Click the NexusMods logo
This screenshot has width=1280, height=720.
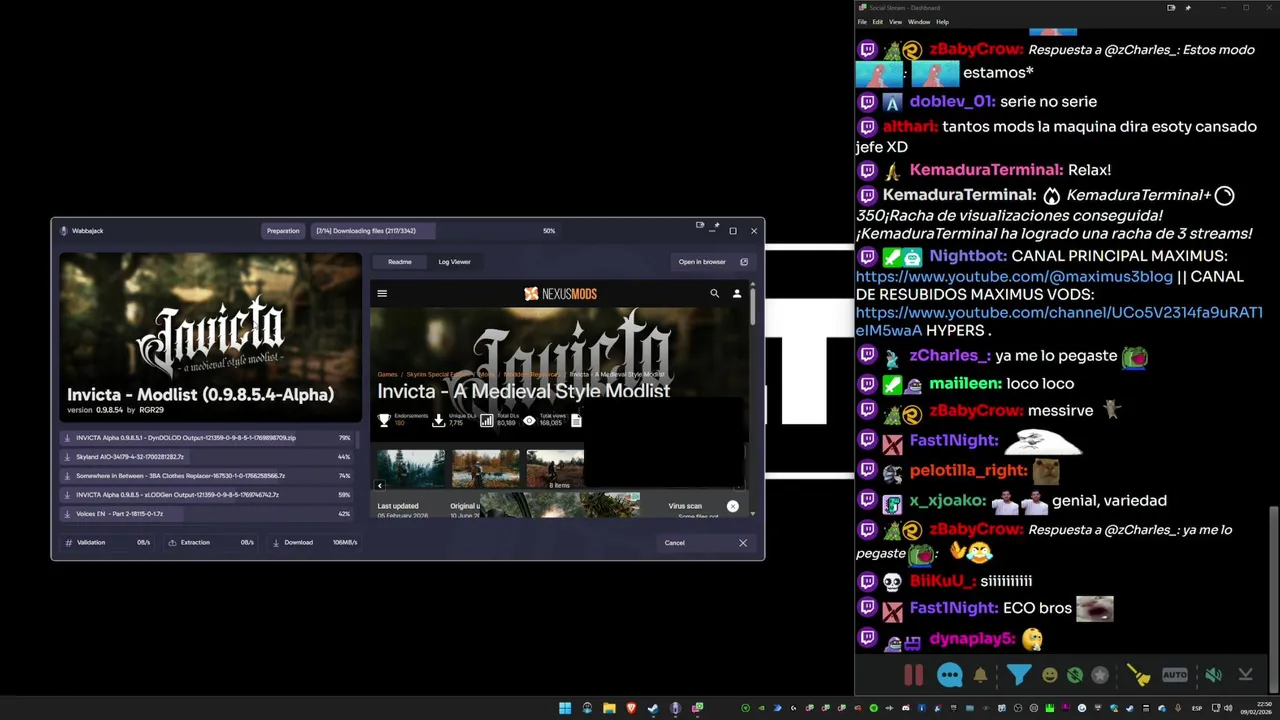560,294
